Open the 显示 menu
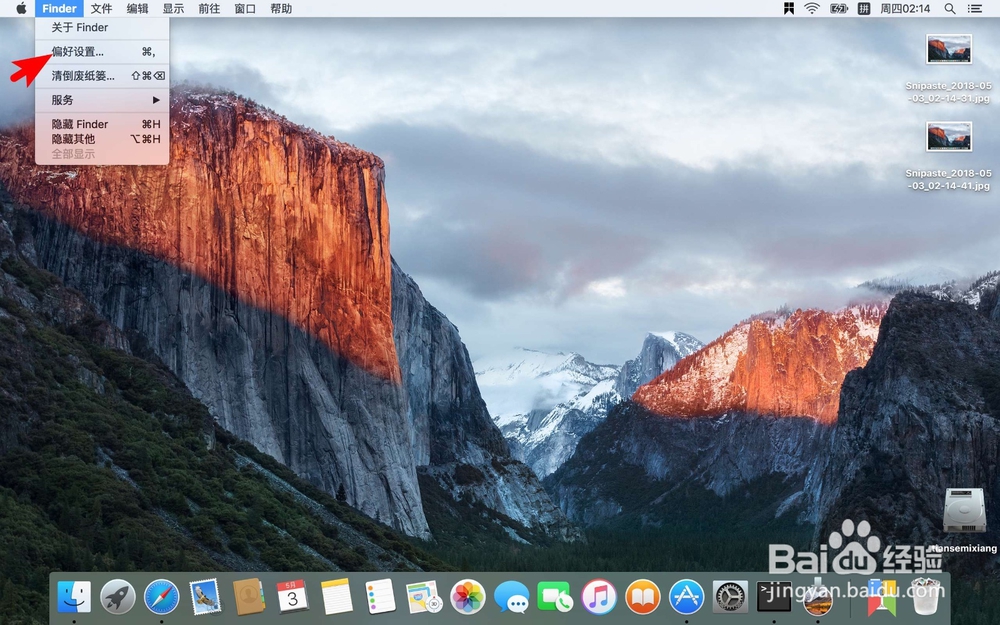Screen dimensions: 1000x625 point(173,8)
